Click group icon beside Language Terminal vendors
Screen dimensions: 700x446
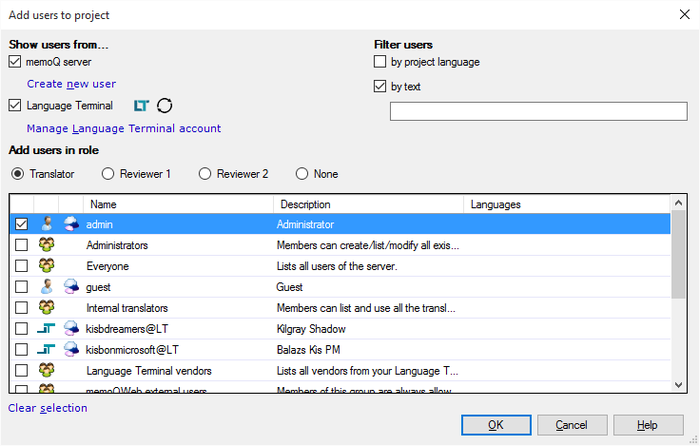46,371
